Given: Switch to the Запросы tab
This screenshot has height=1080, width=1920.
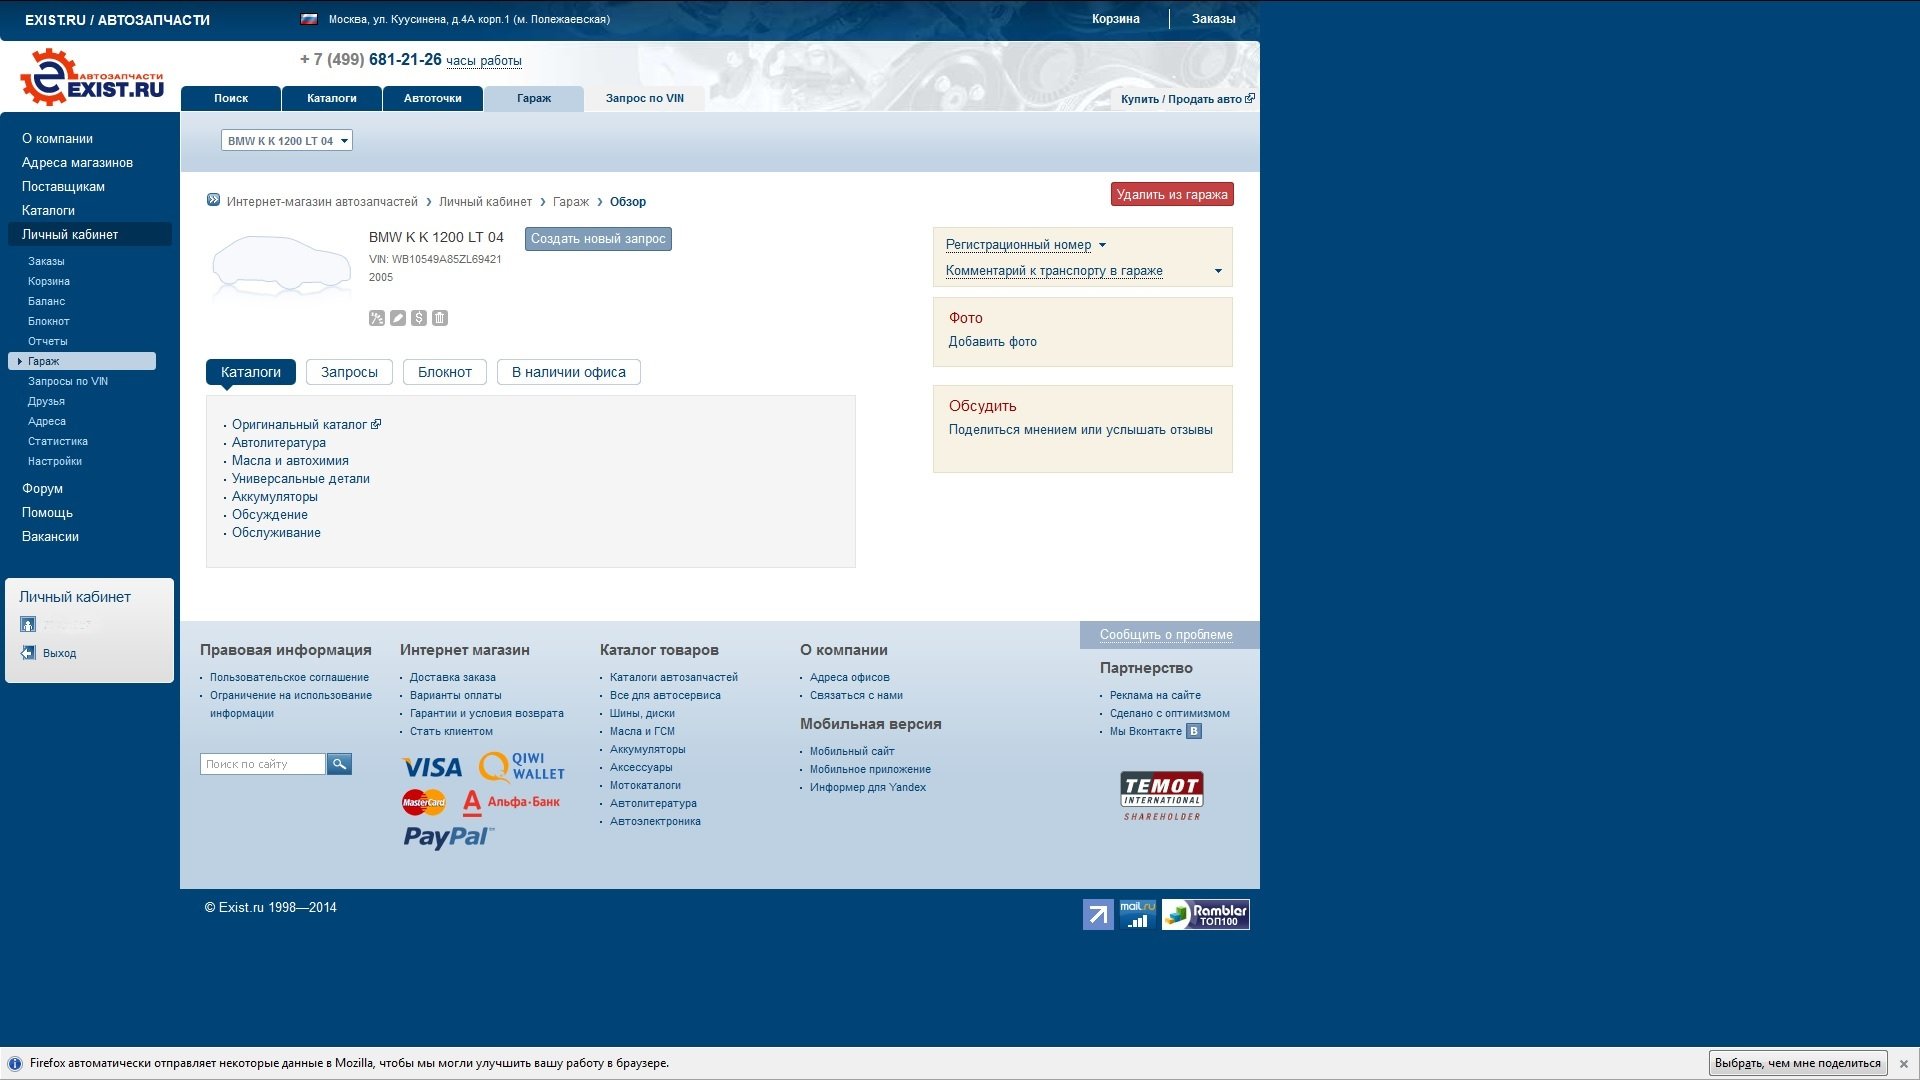Looking at the screenshot, I should (349, 372).
